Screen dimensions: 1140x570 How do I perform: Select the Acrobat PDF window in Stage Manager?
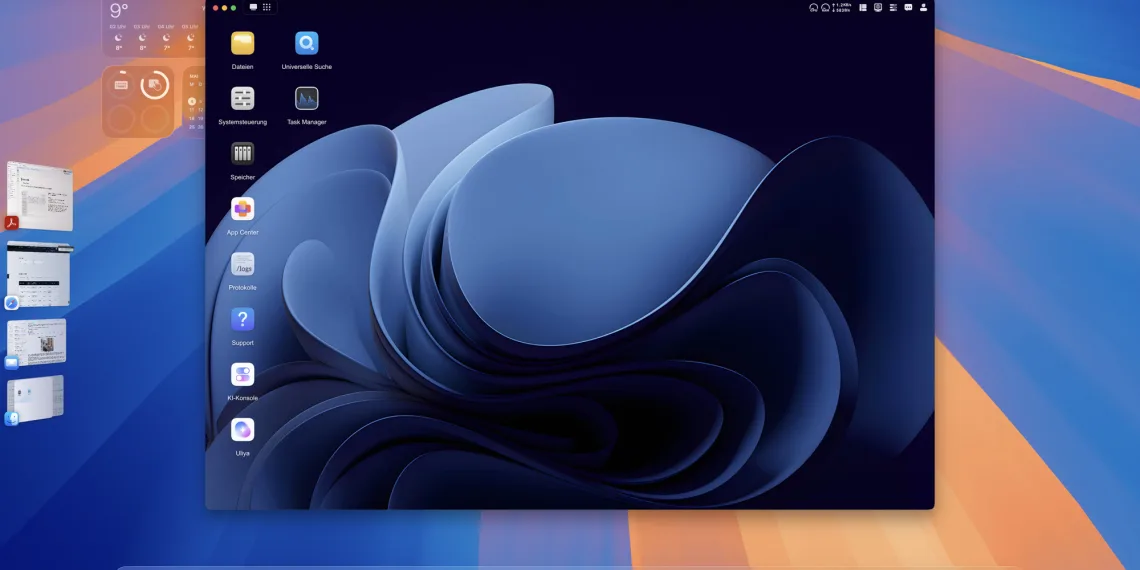pyautogui.click(x=40, y=196)
